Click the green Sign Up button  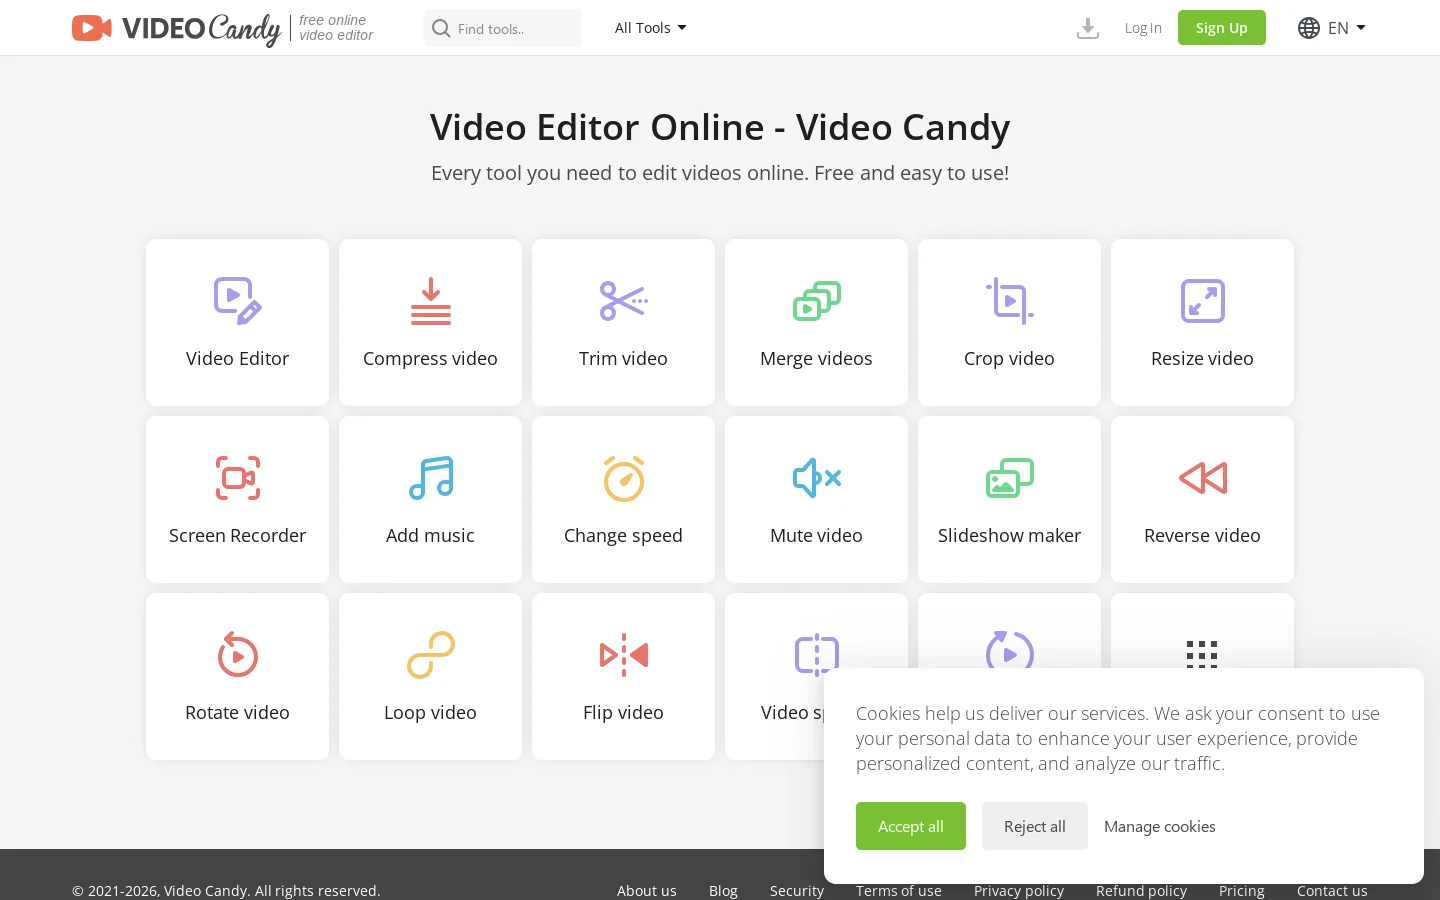[x=1221, y=28]
